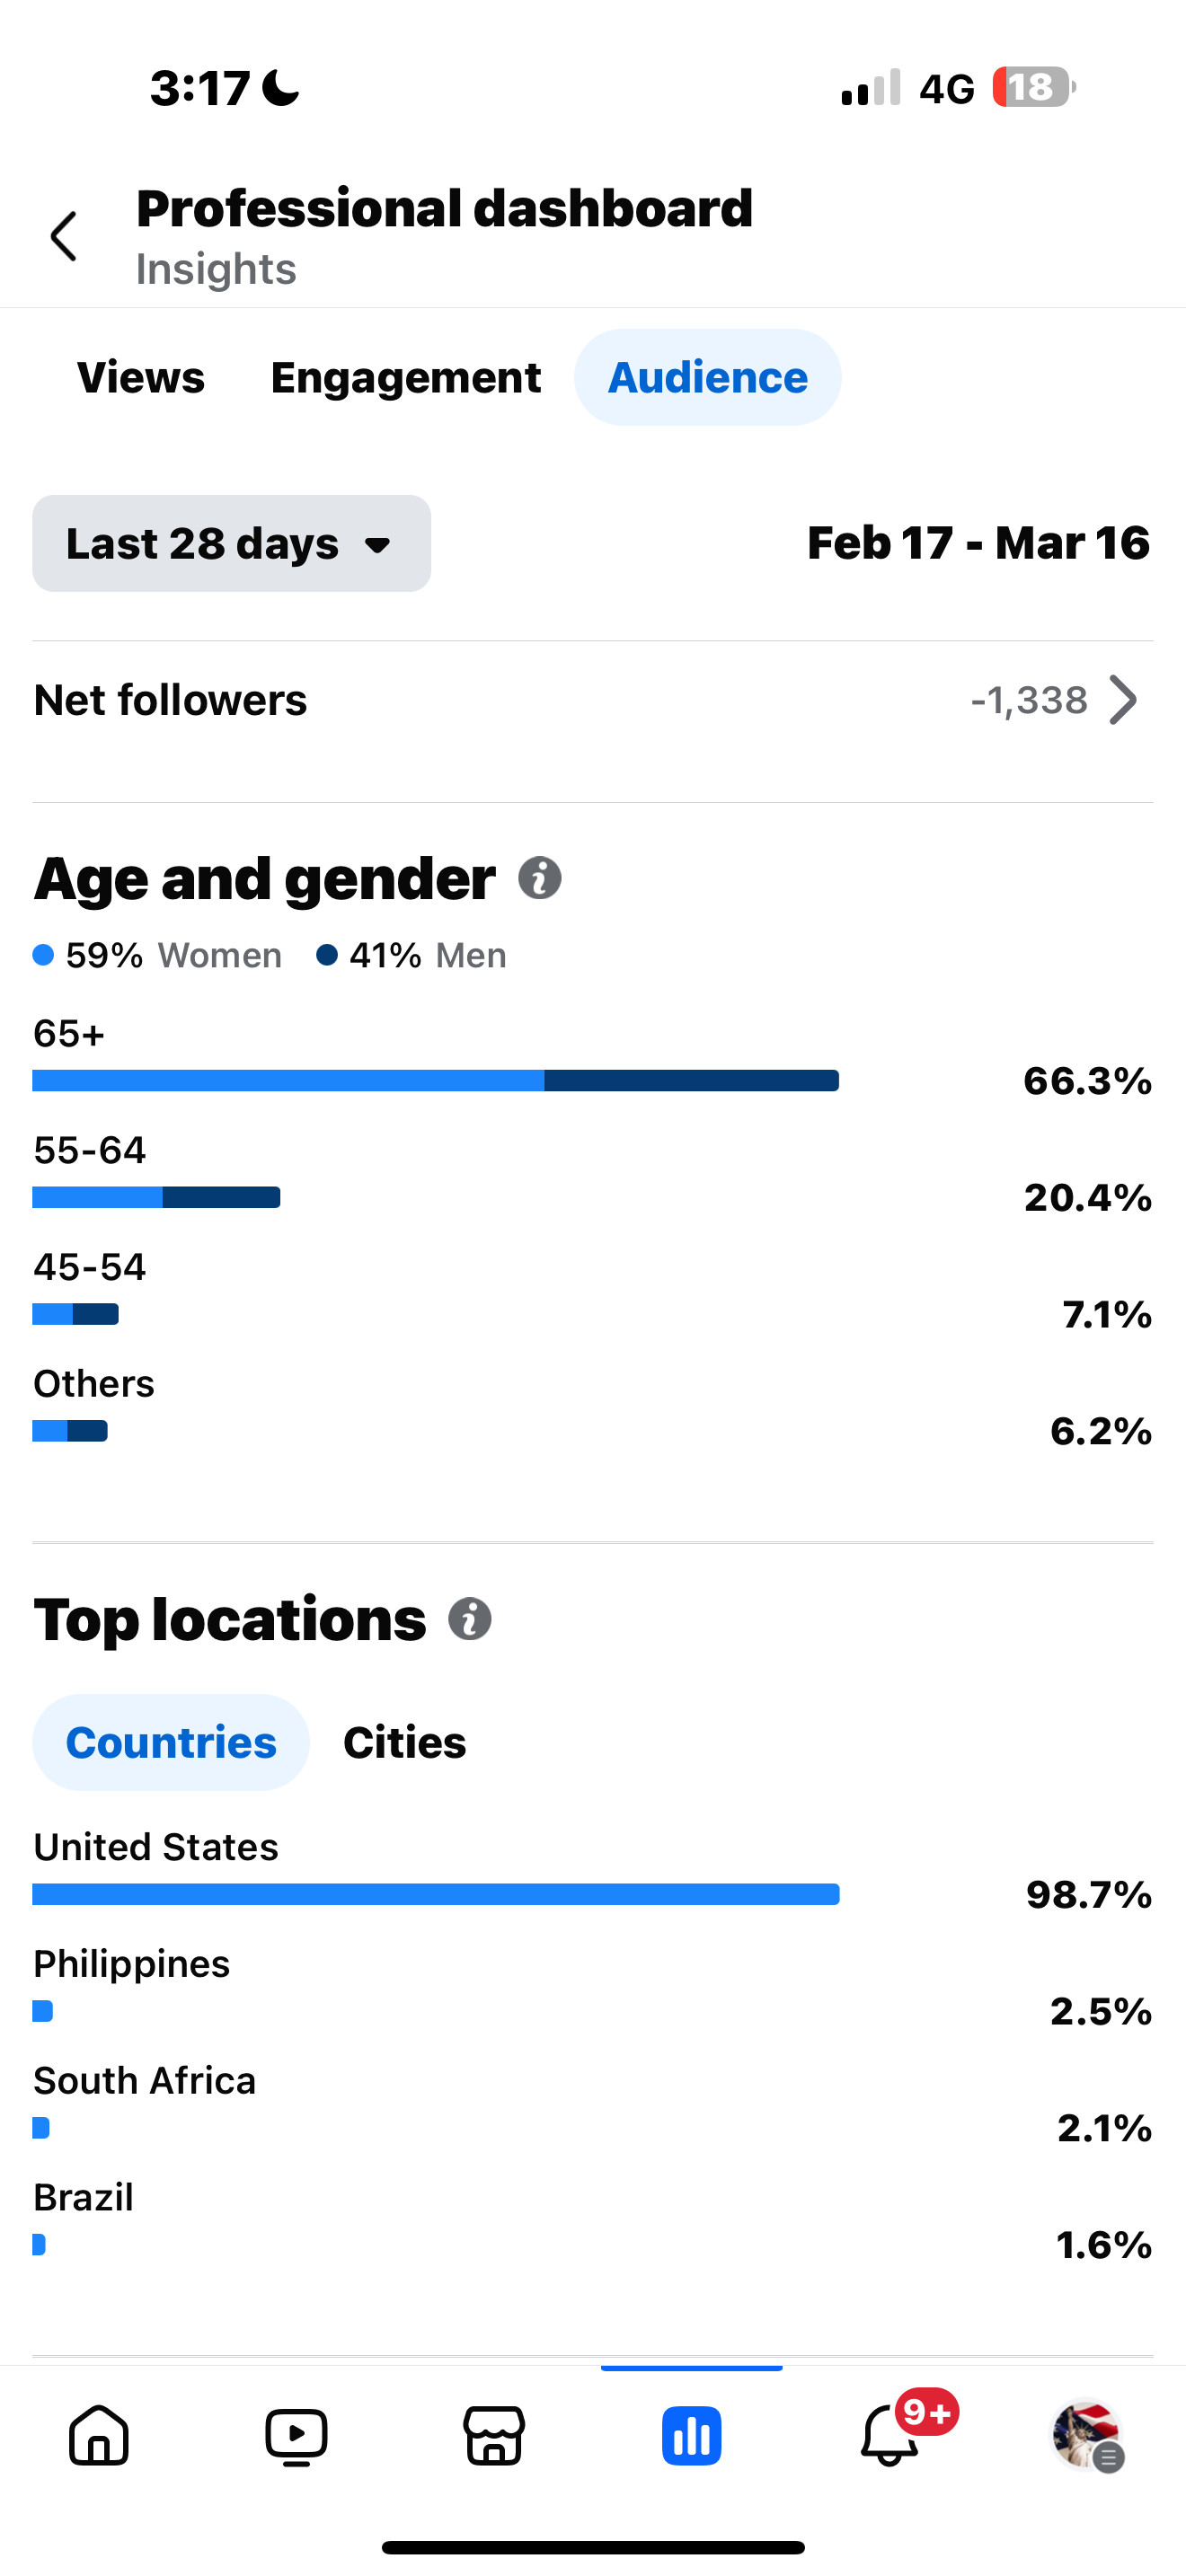
Task: Show info for Age and gender
Action: point(540,878)
